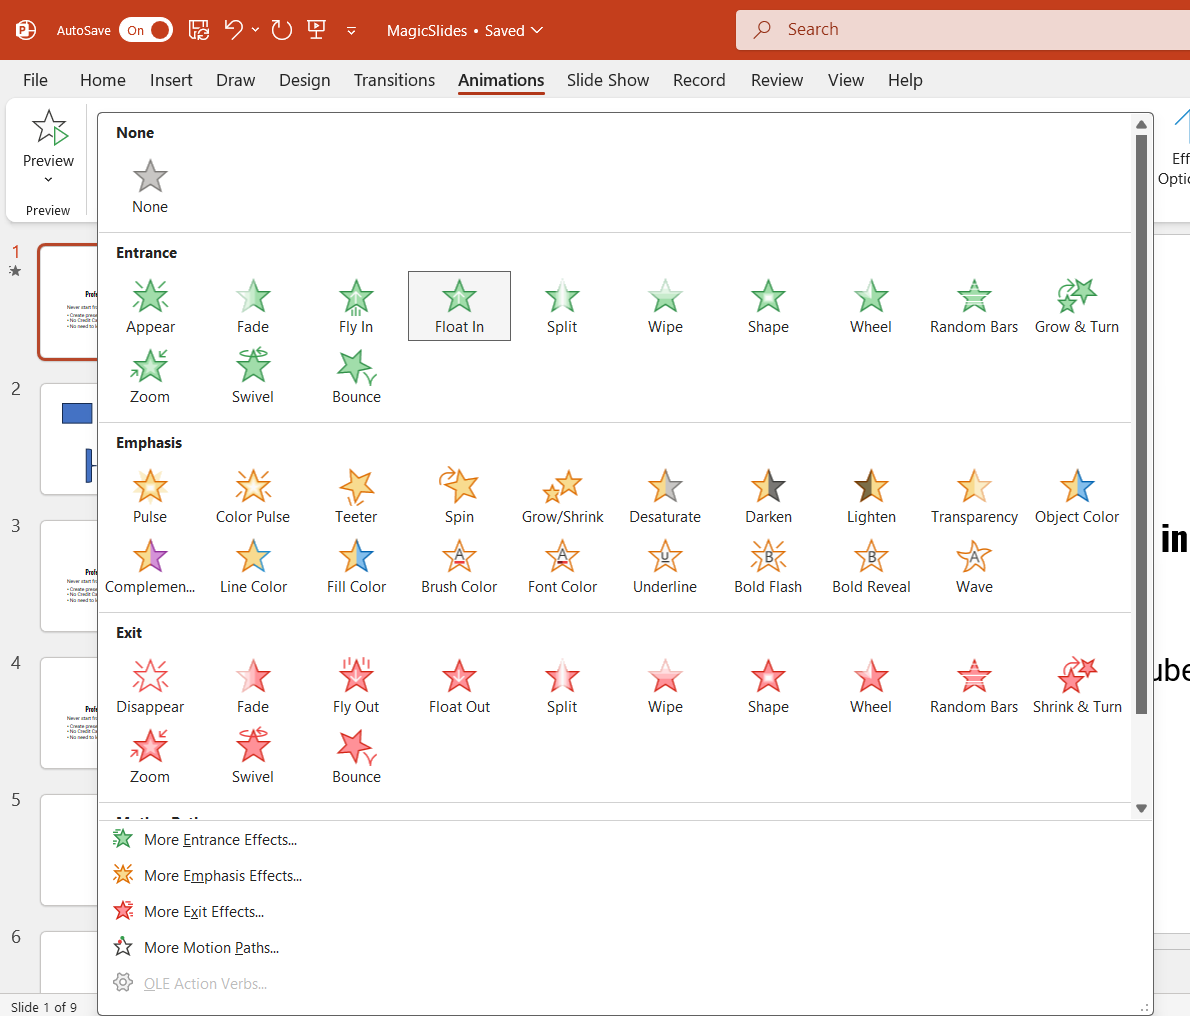
Task: Choose the Teeter emphasis animation
Action: tap(356, 497)
